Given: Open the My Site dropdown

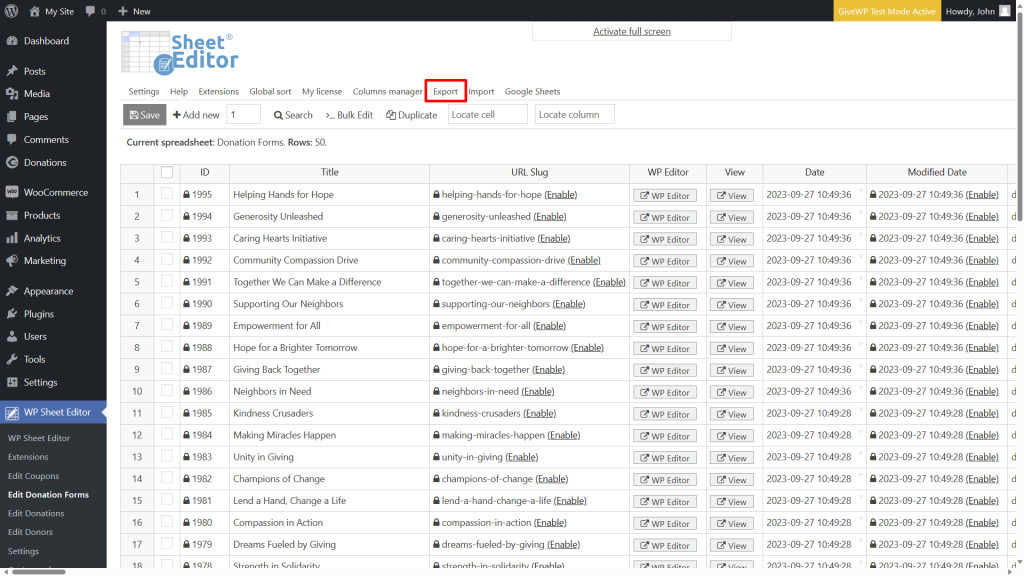Looking at the screenshot, I should 47,11.
